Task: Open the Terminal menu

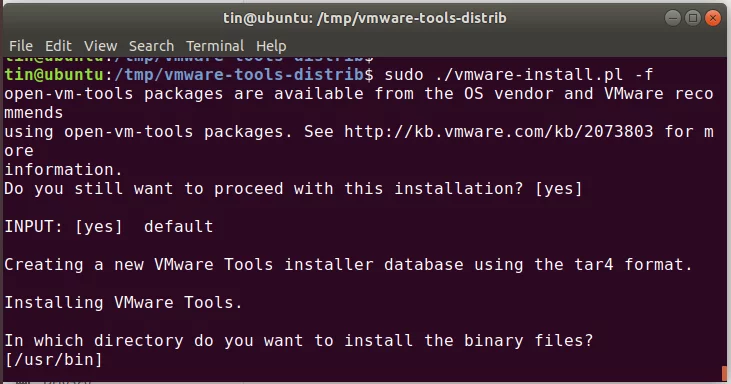Action: tap(215, 46)
